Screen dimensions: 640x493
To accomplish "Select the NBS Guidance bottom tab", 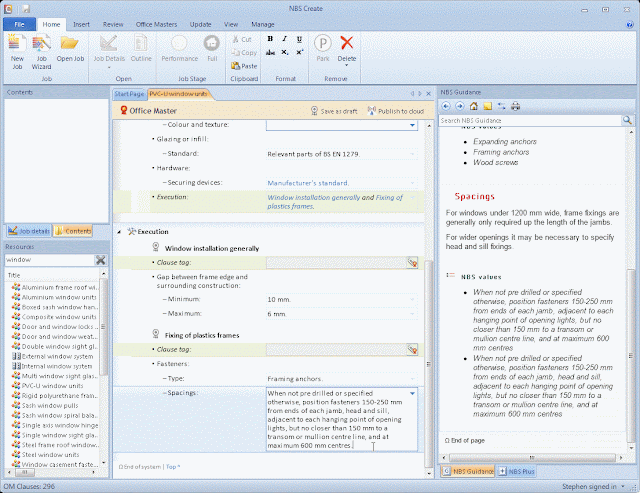I will point(468,471).
